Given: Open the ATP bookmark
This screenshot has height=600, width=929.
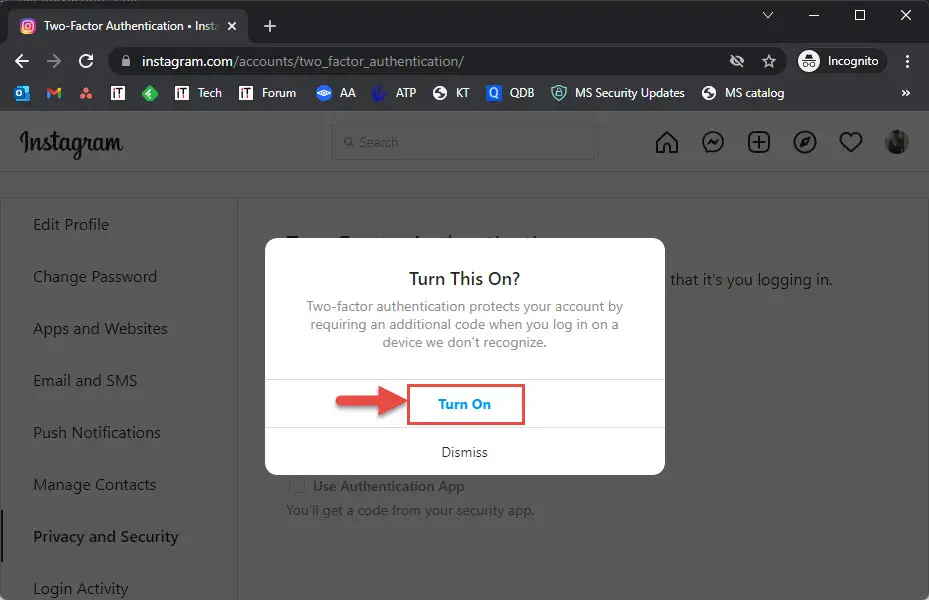Looking at the screenshot, I should tap(394, 93).
